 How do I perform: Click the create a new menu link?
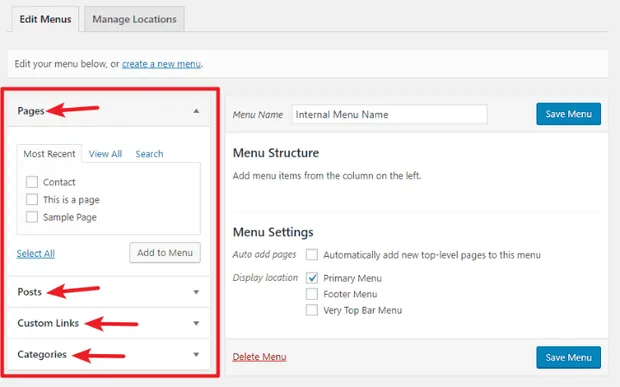pyautogui.click(x=161, y=64)
